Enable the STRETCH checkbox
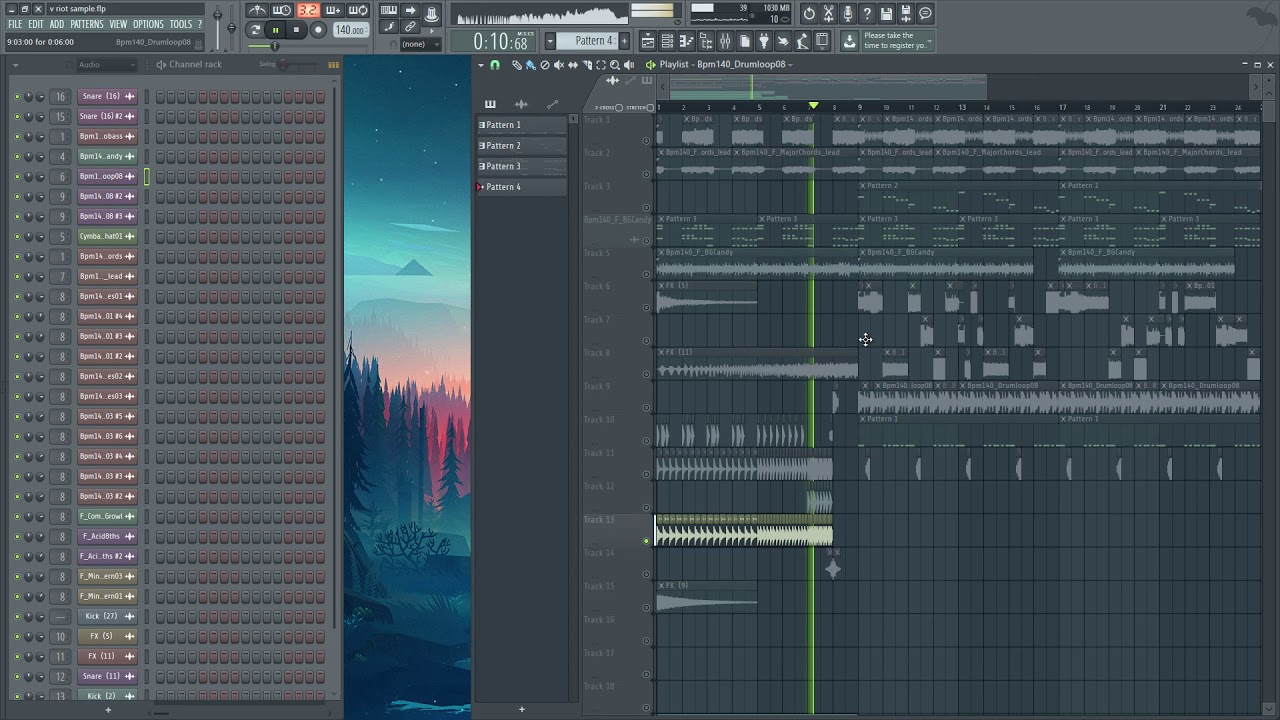 651,107
